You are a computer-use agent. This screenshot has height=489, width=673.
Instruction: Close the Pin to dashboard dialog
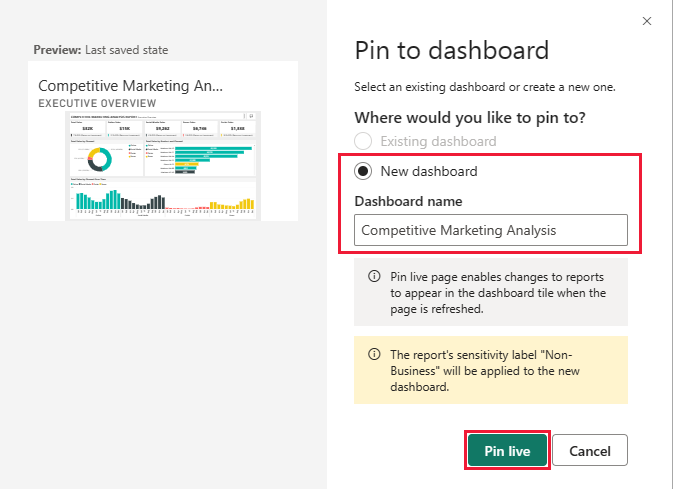tap(647, 20)
